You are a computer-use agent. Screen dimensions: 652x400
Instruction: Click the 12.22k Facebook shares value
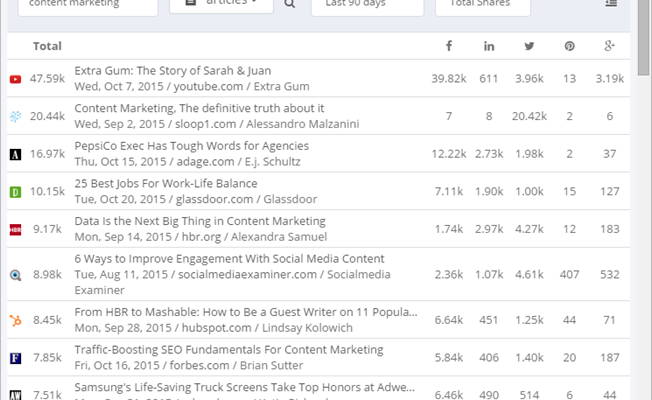click(x=449, y=154)
